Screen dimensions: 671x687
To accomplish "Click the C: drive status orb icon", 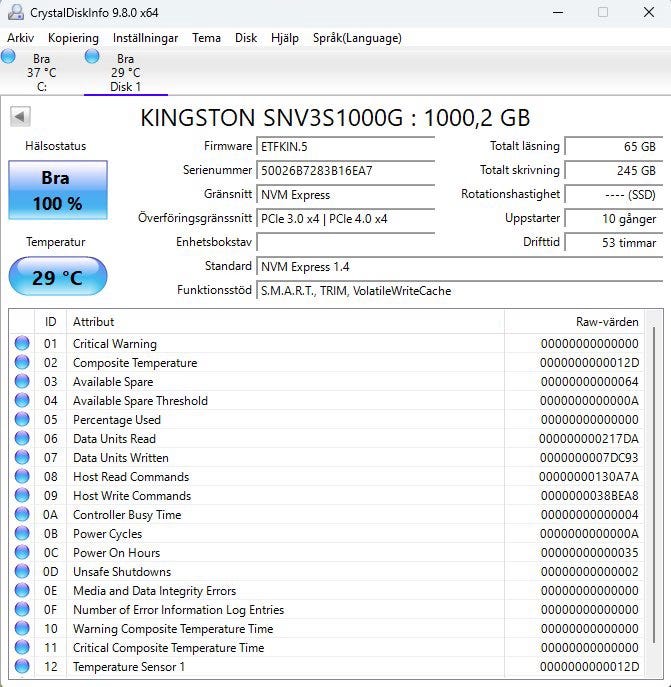I will click(x=9, y=57).
